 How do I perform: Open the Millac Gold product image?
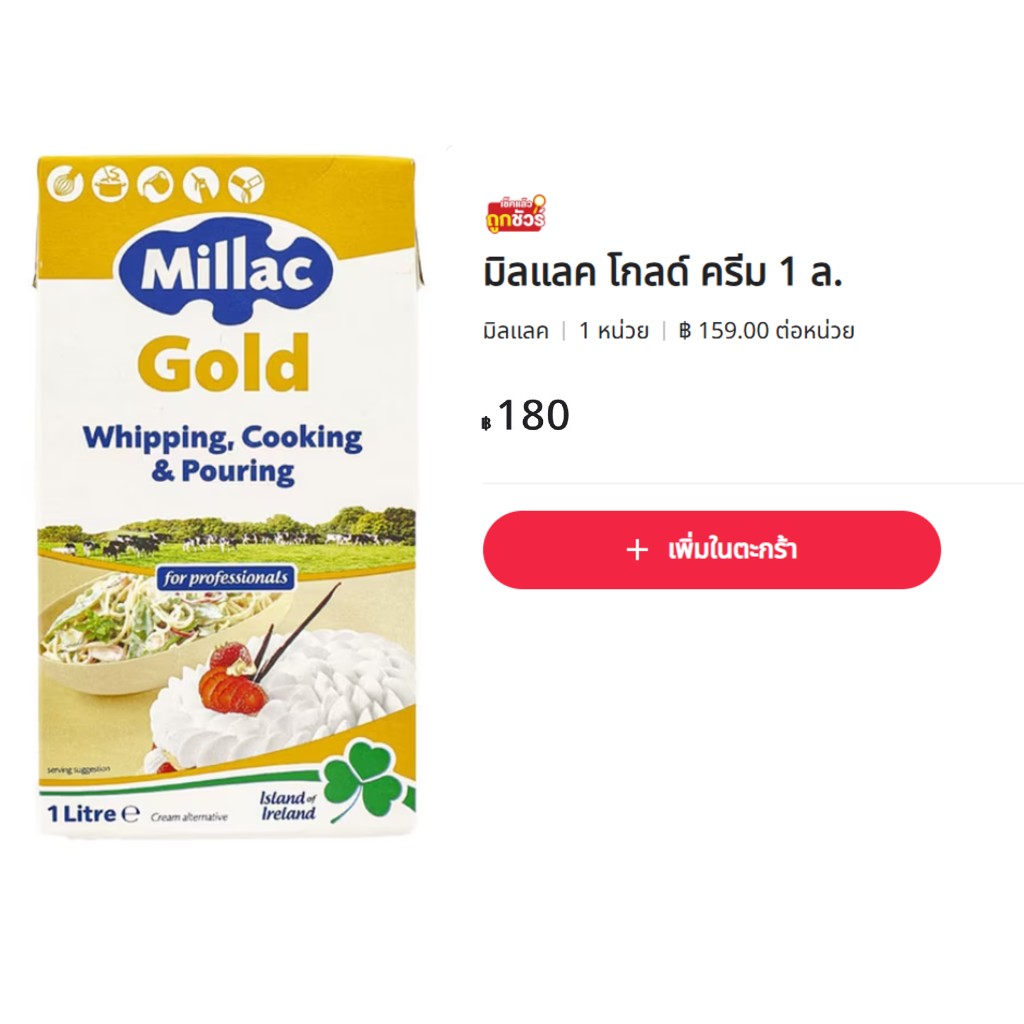[x=226, y=497]
